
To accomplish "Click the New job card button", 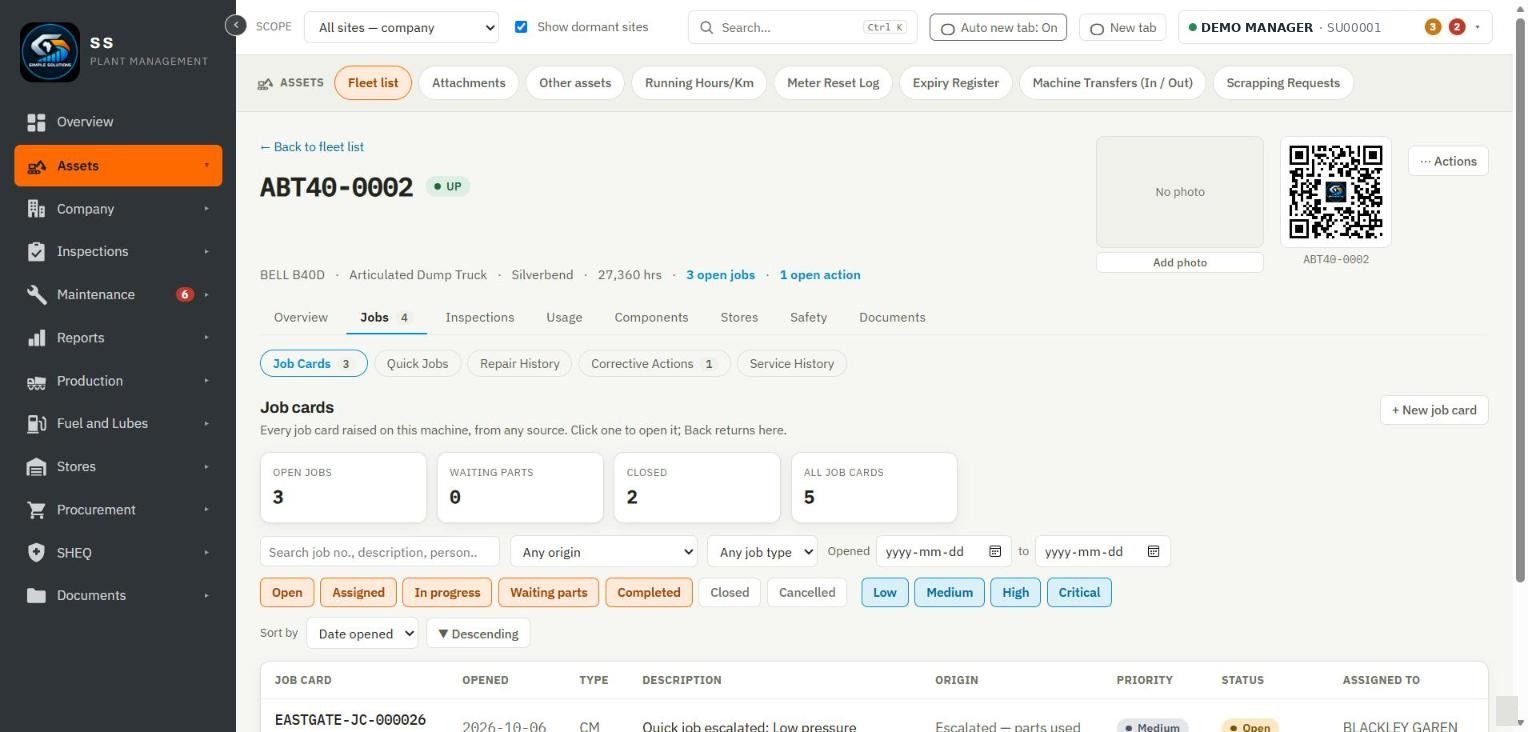I will pos(1434,410).
